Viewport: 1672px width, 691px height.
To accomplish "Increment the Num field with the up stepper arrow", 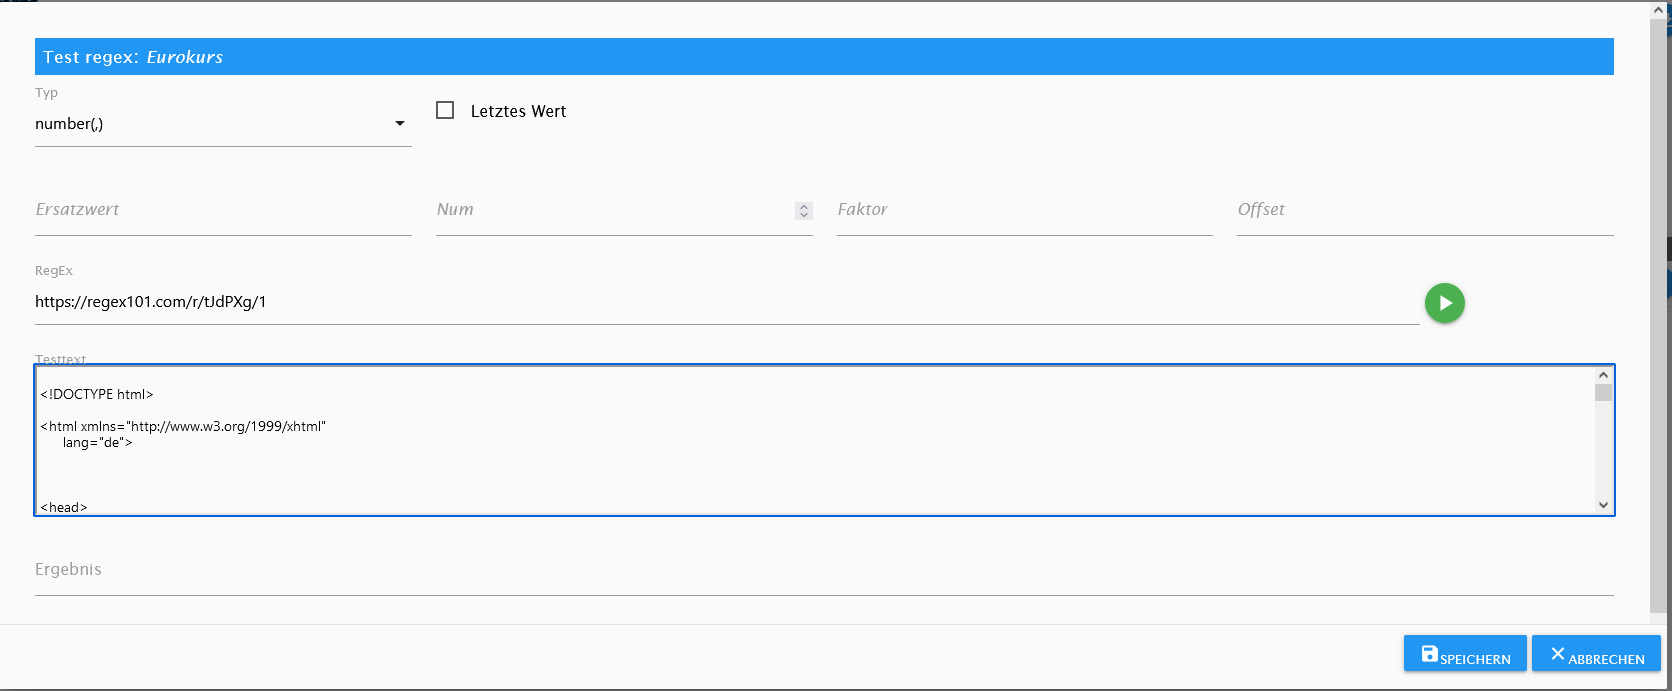I will (803, 206).
